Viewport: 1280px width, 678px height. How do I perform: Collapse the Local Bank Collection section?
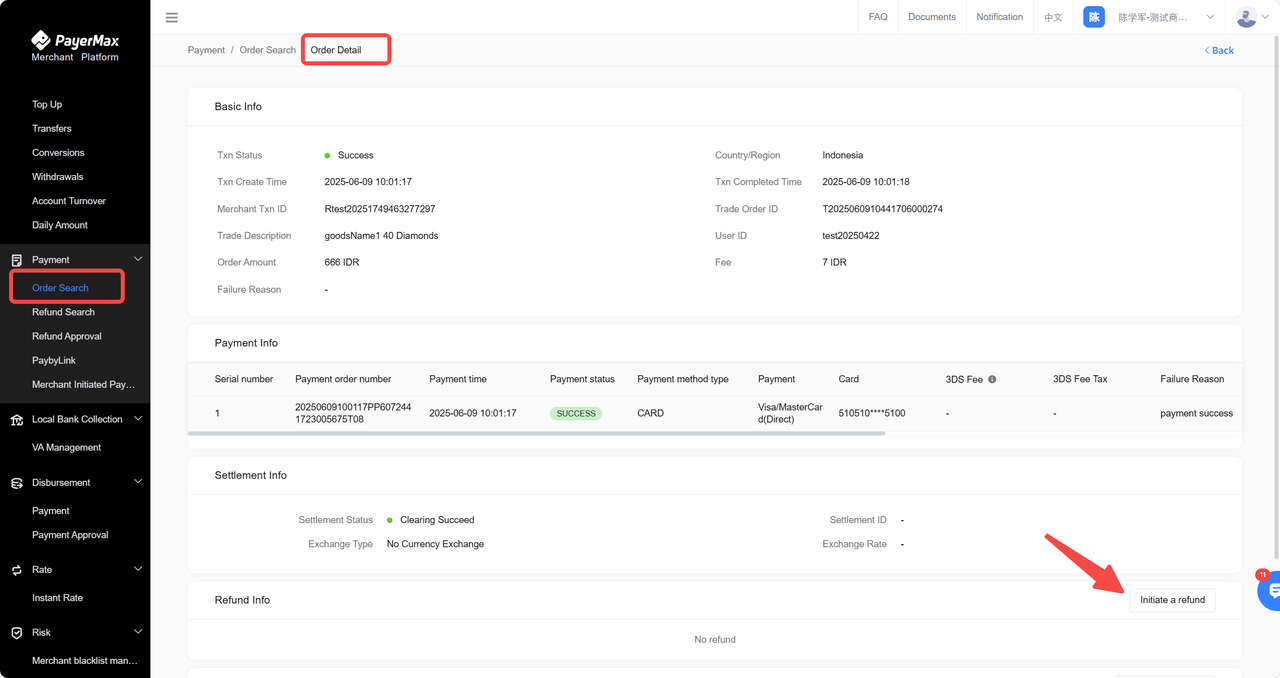click(x=138, y=419)
